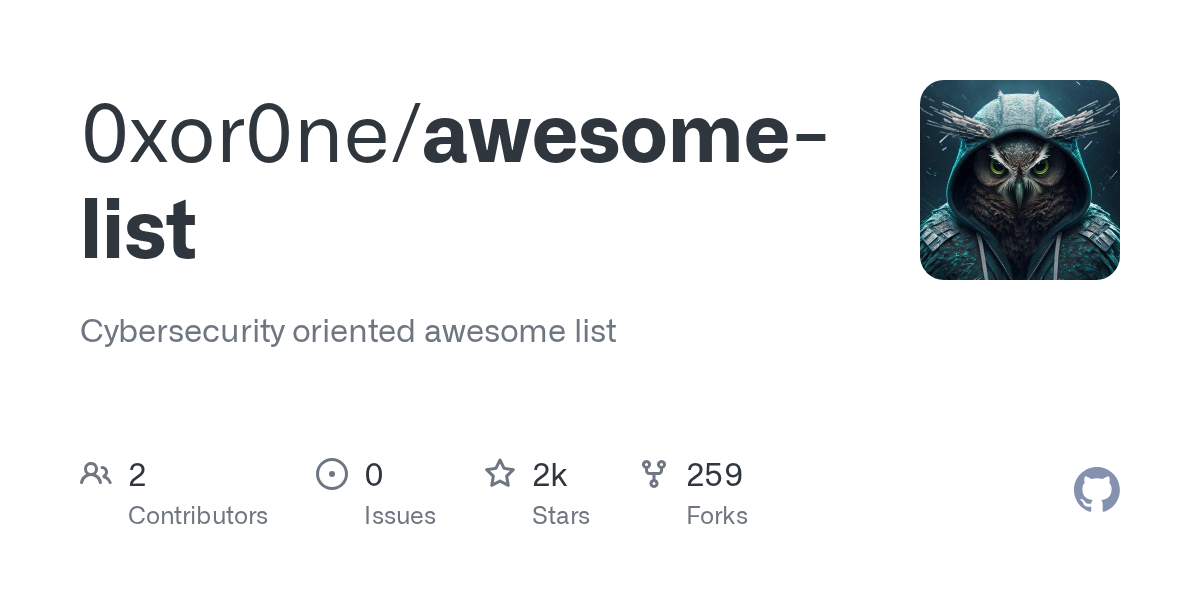Click the word "Cybersecurity" in the description
The width and height of the screenshot is (1200, 600).
(182, 332)
